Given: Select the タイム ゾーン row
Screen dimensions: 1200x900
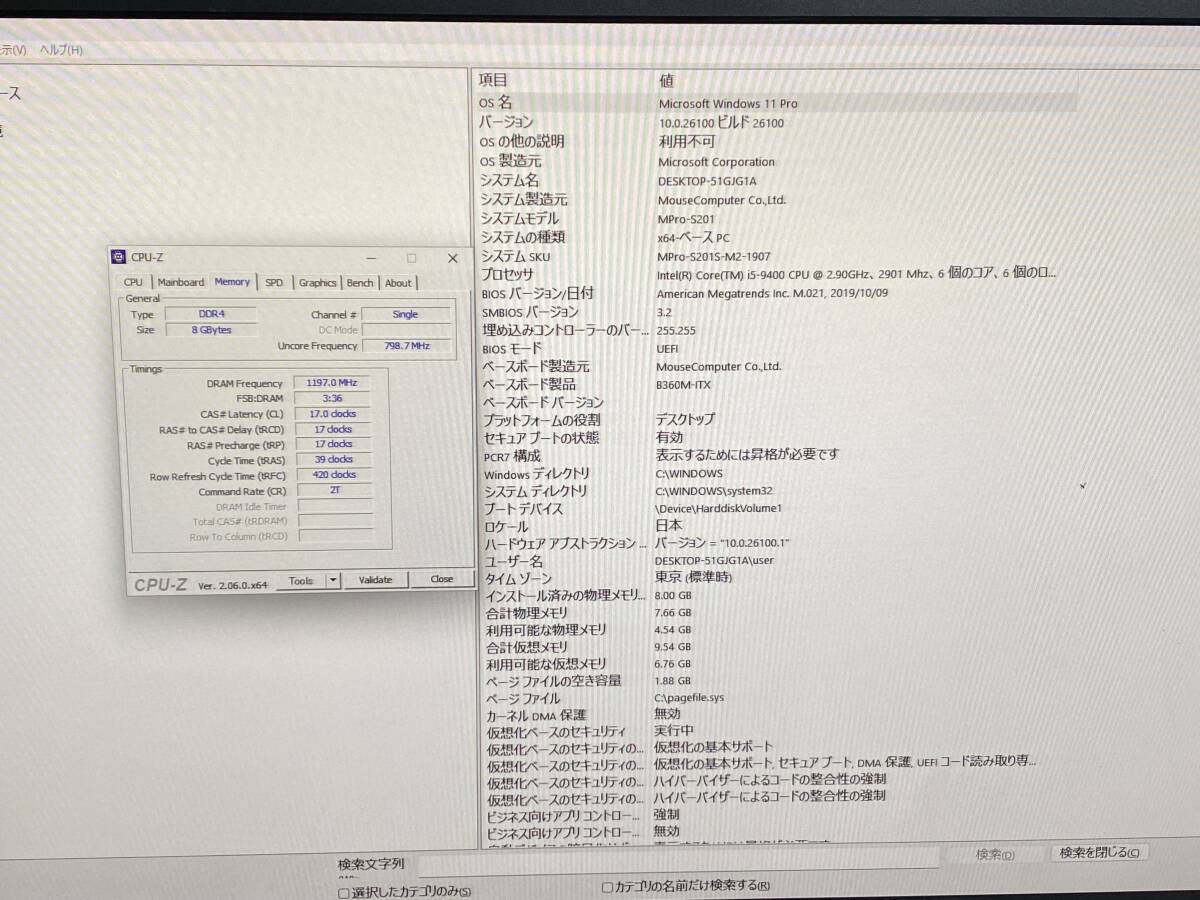Looking at the screenshot, I should pos(777,578).
